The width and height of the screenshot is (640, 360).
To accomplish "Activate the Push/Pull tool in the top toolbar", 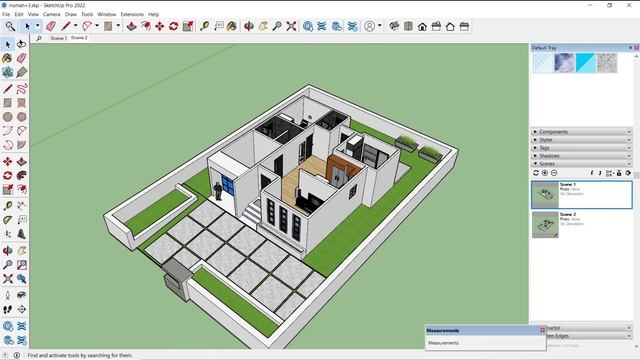I will click(x=131, y=27).
